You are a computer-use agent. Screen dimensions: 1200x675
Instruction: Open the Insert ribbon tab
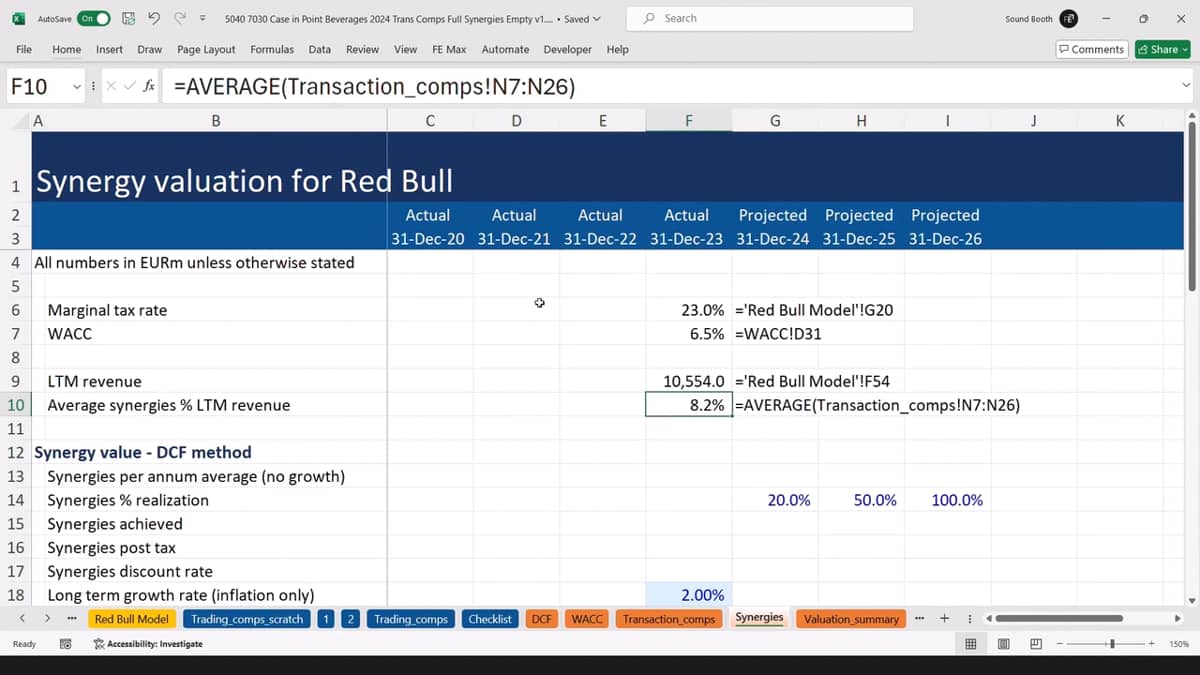tap(109, 49)
